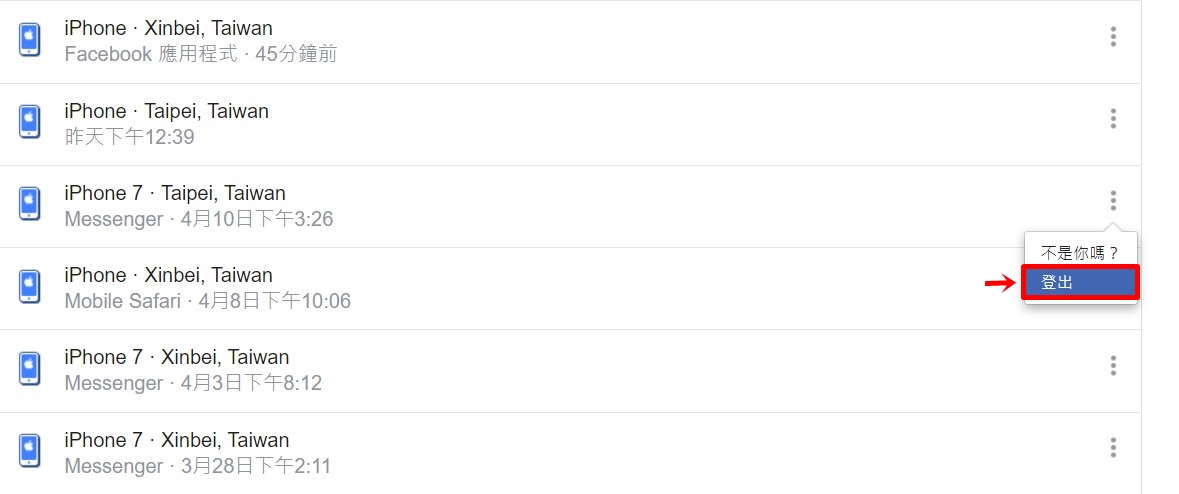Choose 不是你嗎？ from the popup menu

[x=1080, y=253]
